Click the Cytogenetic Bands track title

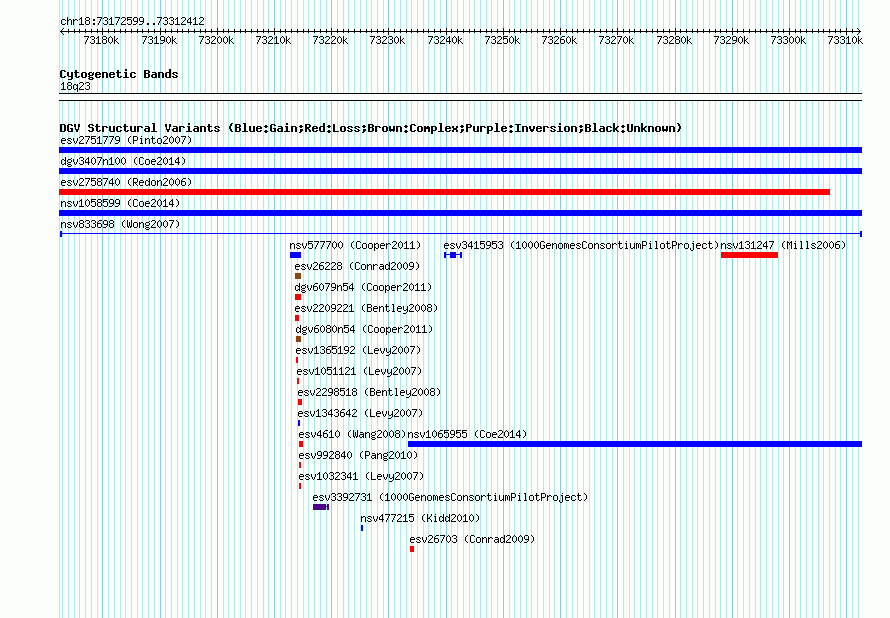tap(119, 74)
